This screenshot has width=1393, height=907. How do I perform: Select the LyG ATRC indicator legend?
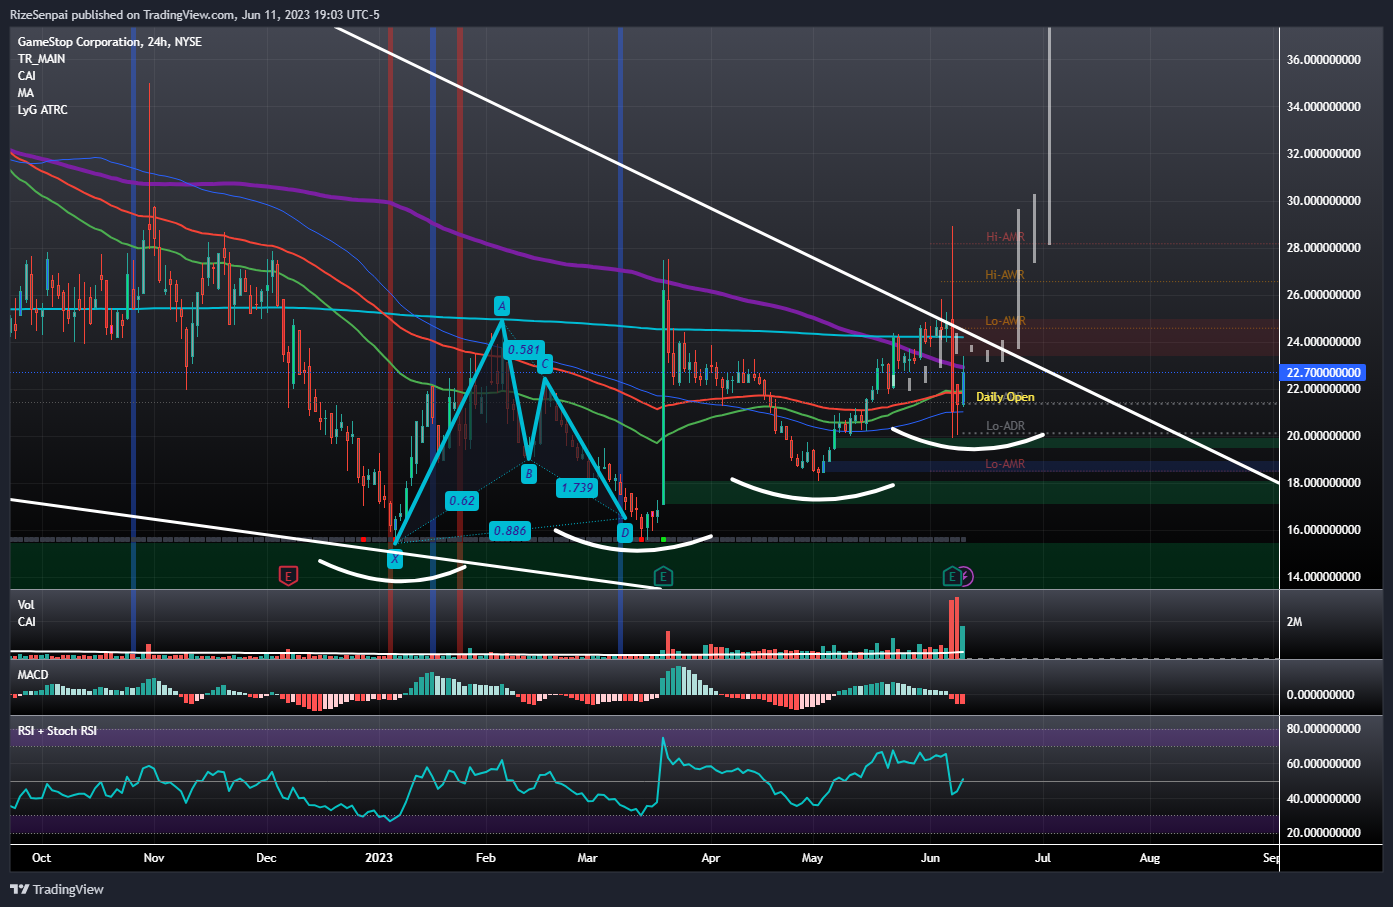(x=43, y=110)
